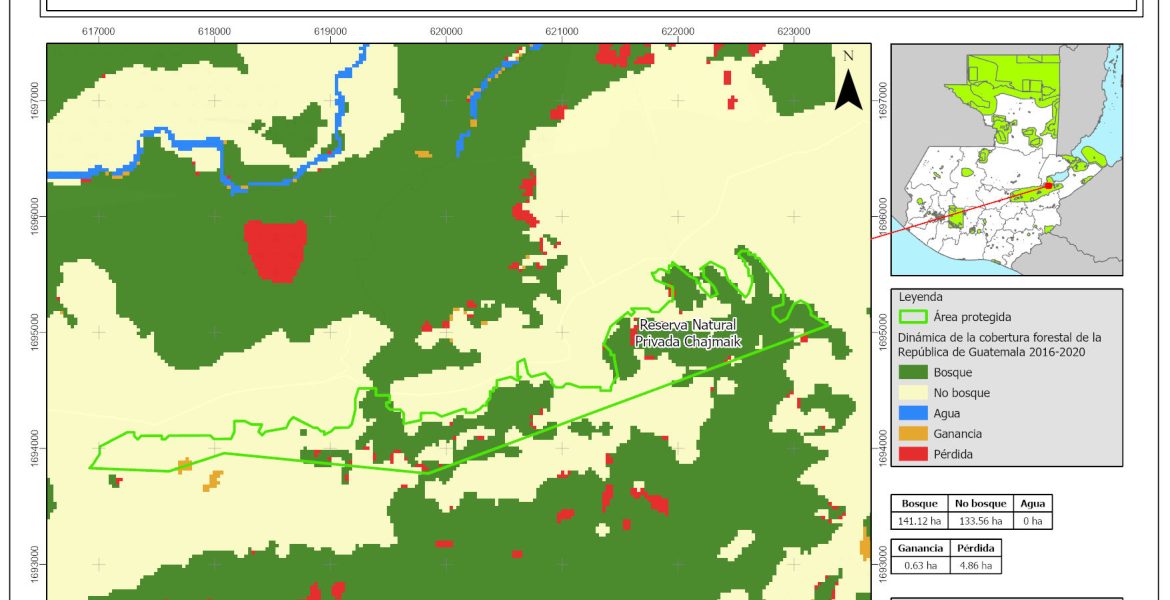Click the Pérdida 4.86 ha value cell
1170x600 pixels.
[x=972, y=565]
